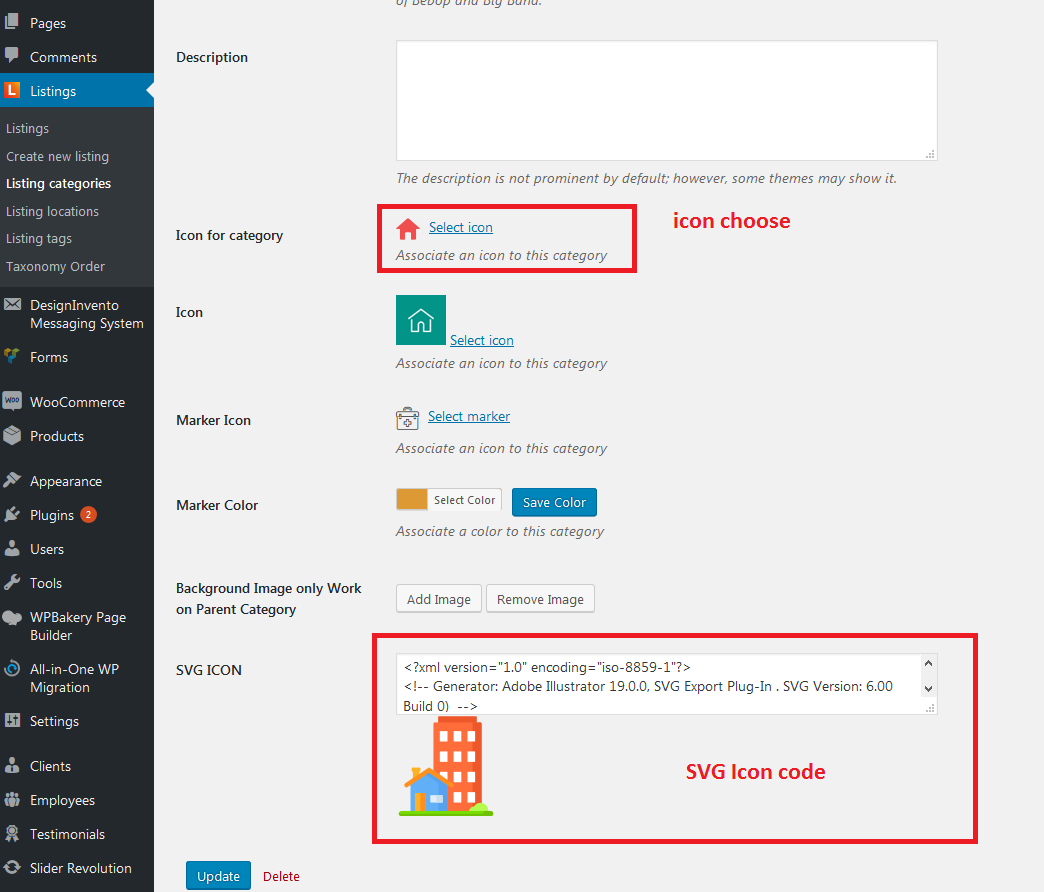Click SVG field scroll up arrow

pyautogui.click(x=928, y=663)
